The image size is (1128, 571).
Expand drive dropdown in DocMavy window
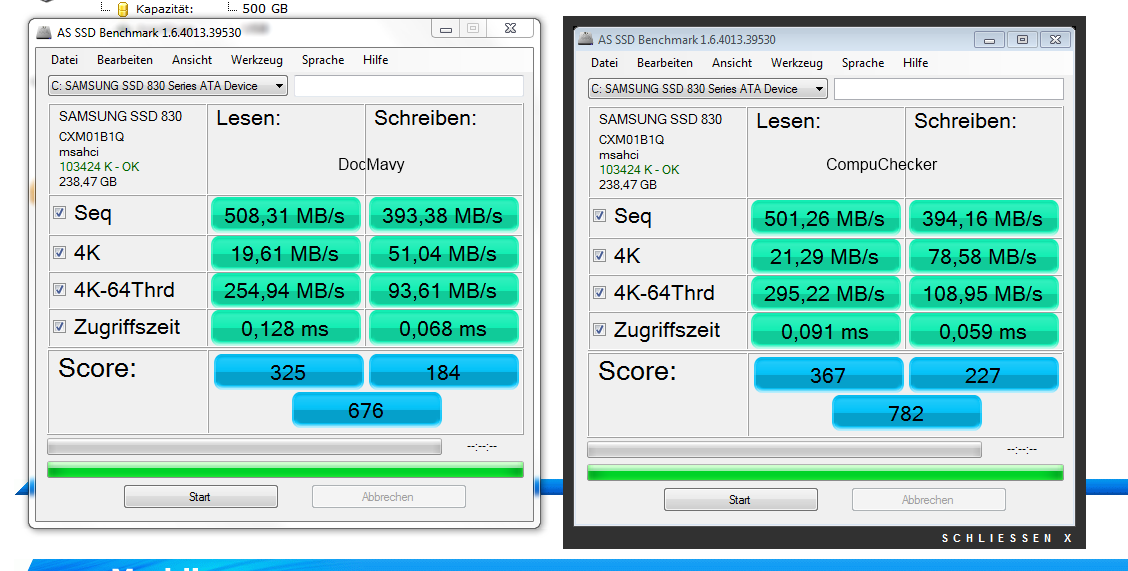point(279,86)
